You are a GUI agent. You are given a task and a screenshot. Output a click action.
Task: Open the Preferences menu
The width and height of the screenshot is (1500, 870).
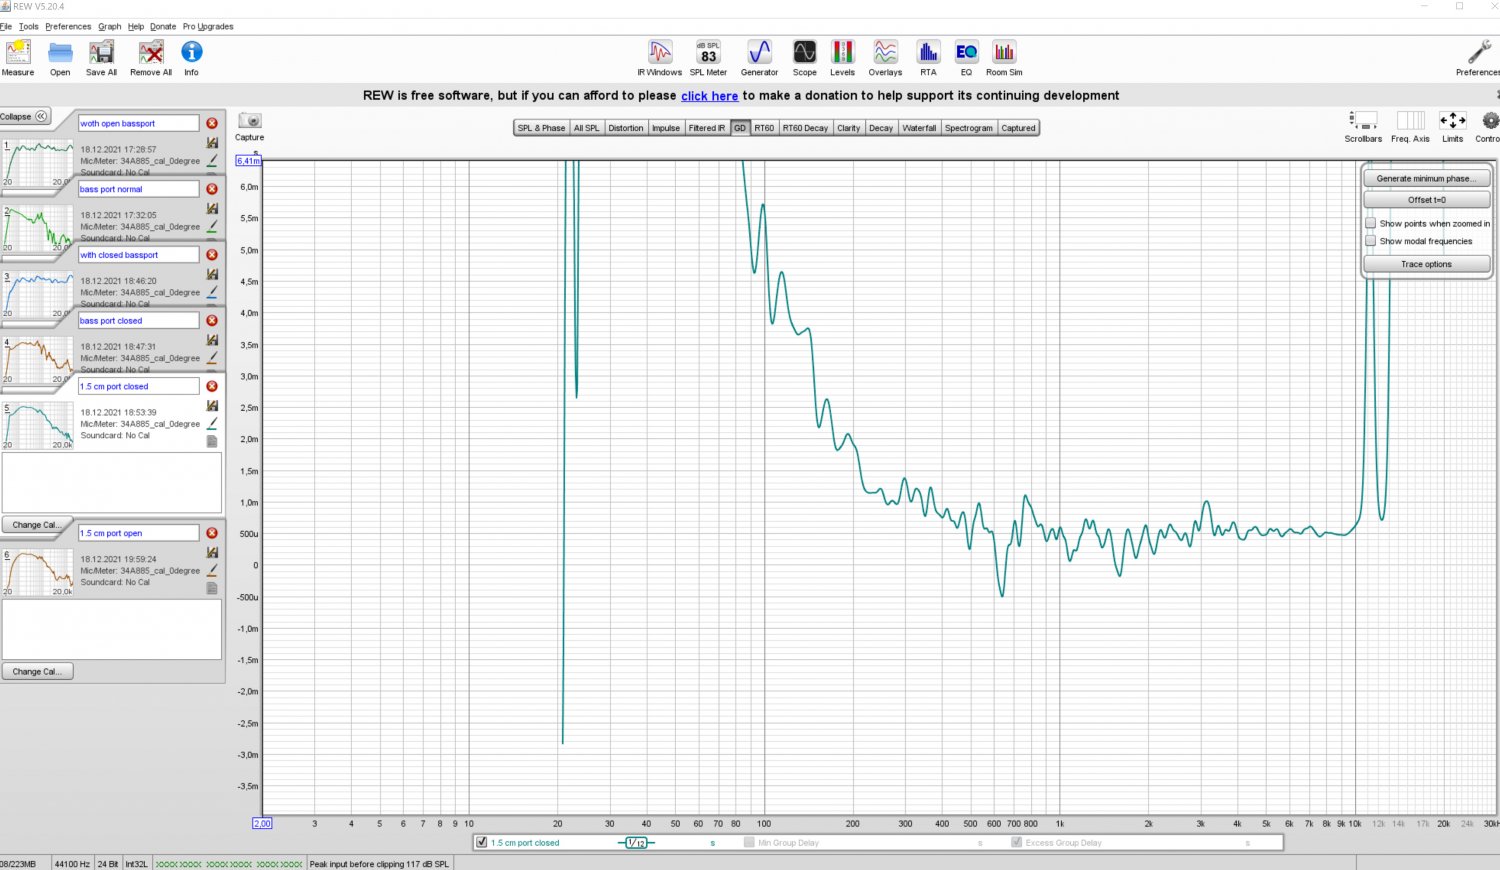tap(68, 27)
